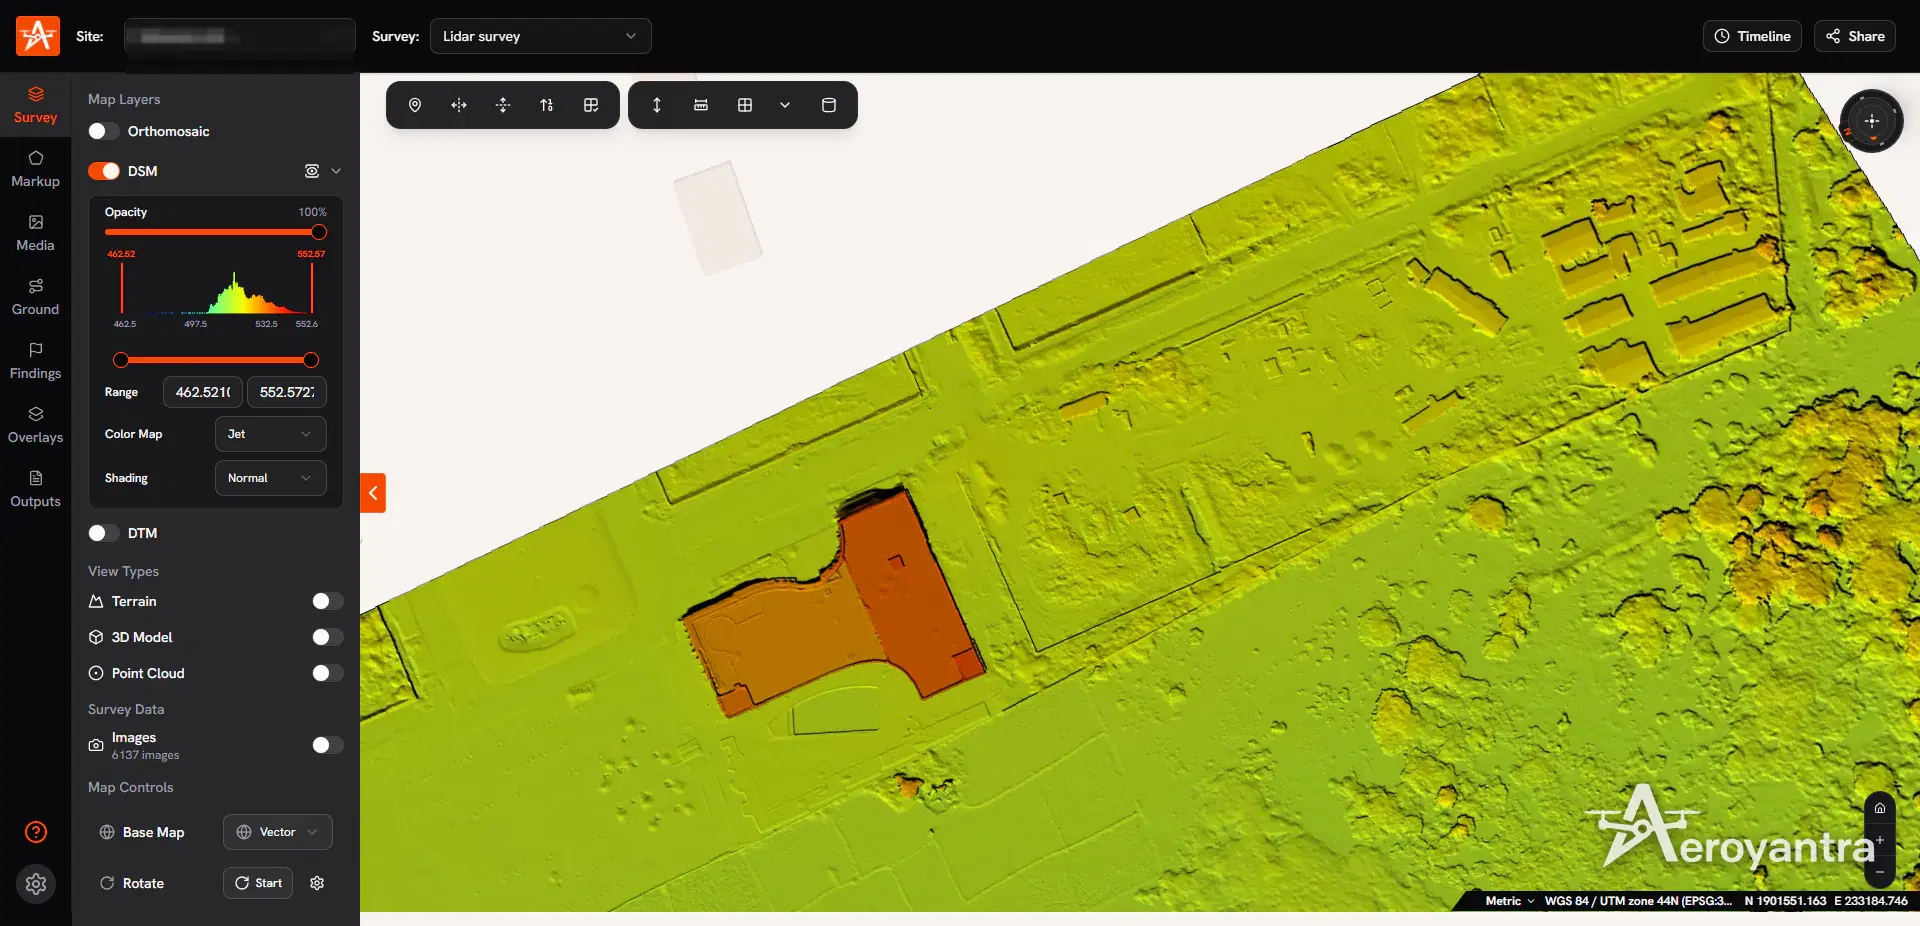Open the Base Map Vector dropdown
The height and width of the screenshot is (926, 1920).
[x=278, y=832]
